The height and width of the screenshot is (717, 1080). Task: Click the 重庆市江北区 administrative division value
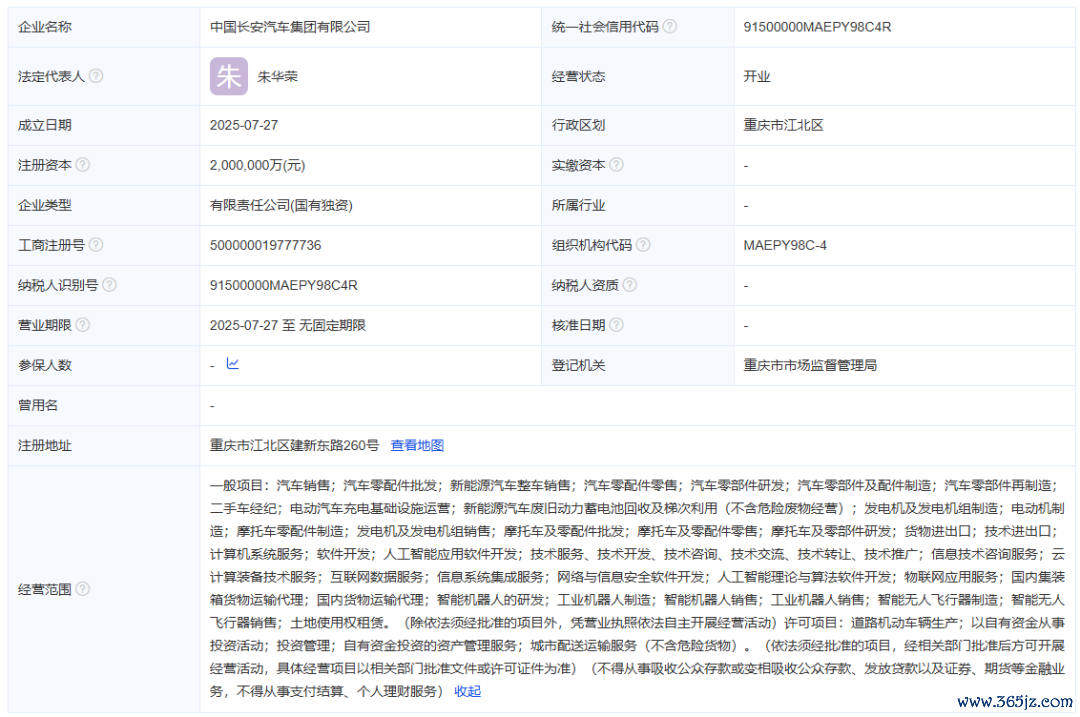tap(783, 125)
